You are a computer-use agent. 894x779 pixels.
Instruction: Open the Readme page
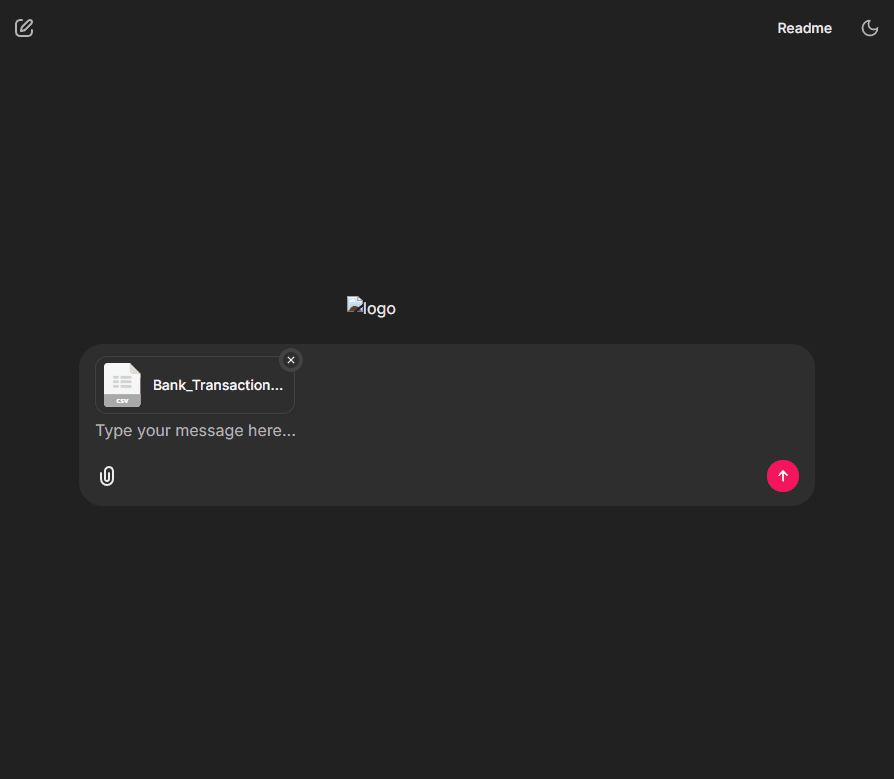pos(804,28)
